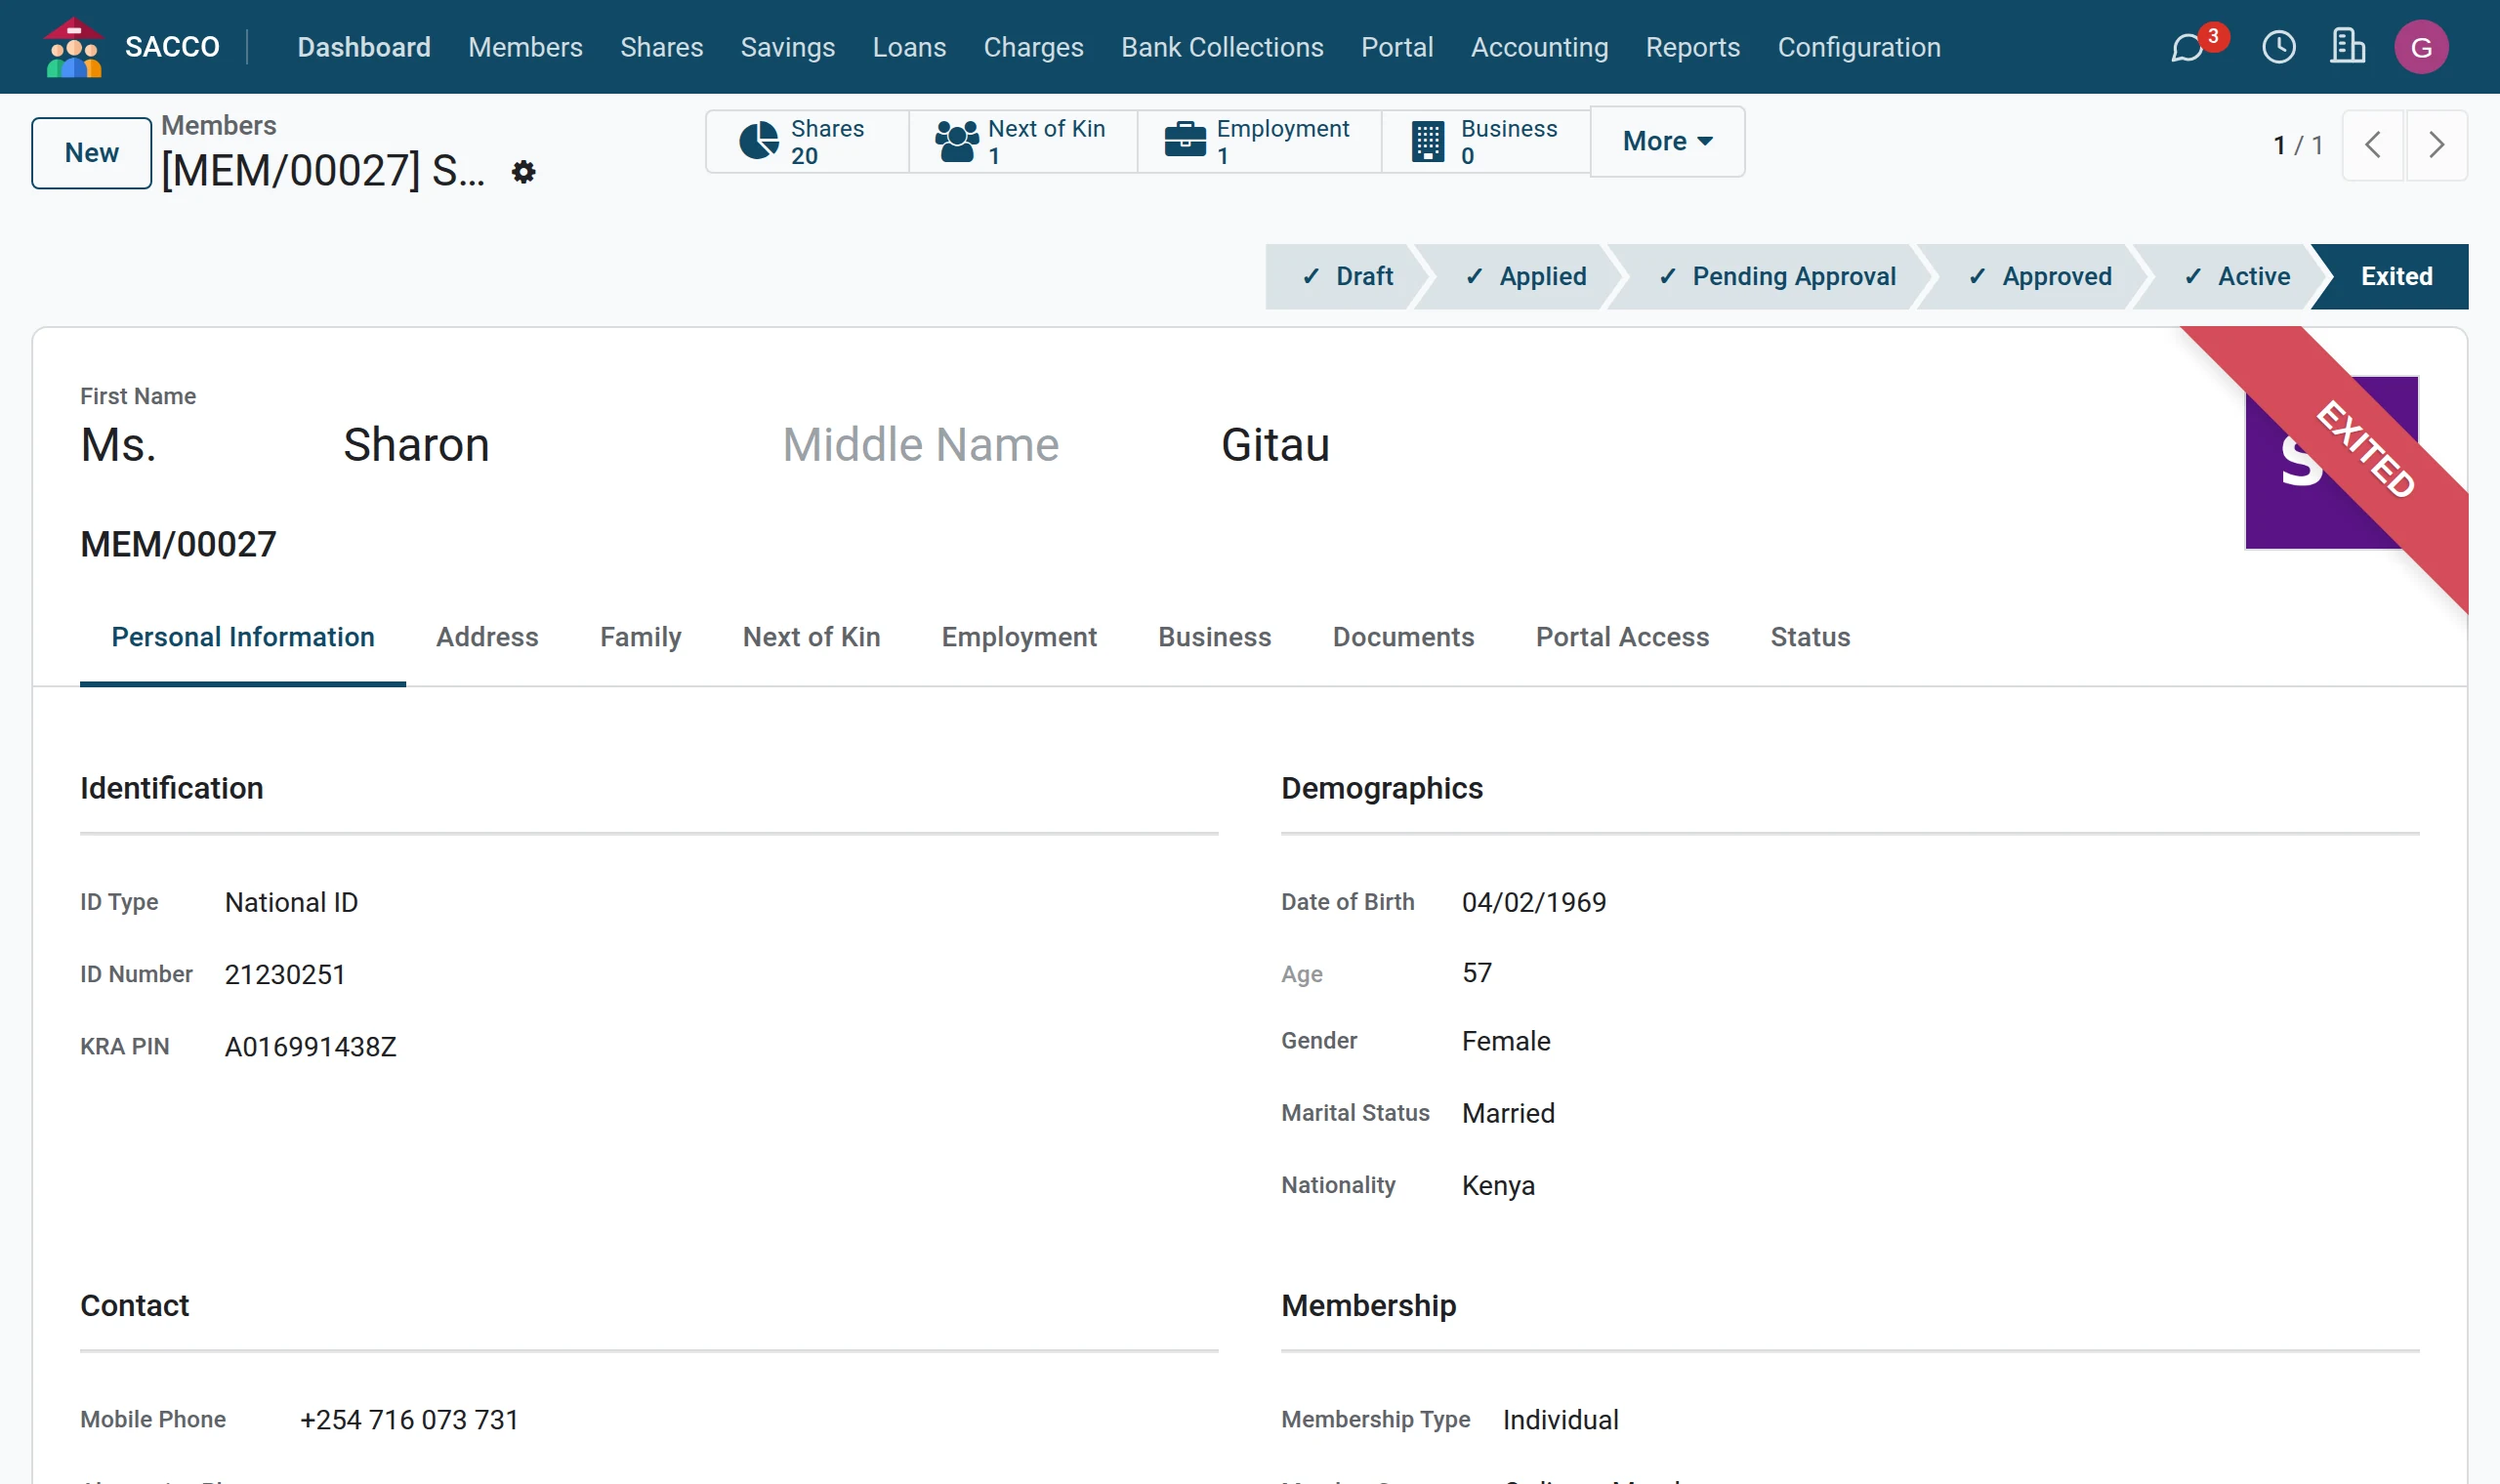The image size is (2500, 1484).
Task: Switch to the Documents tab
Action: click(1403, 637)
